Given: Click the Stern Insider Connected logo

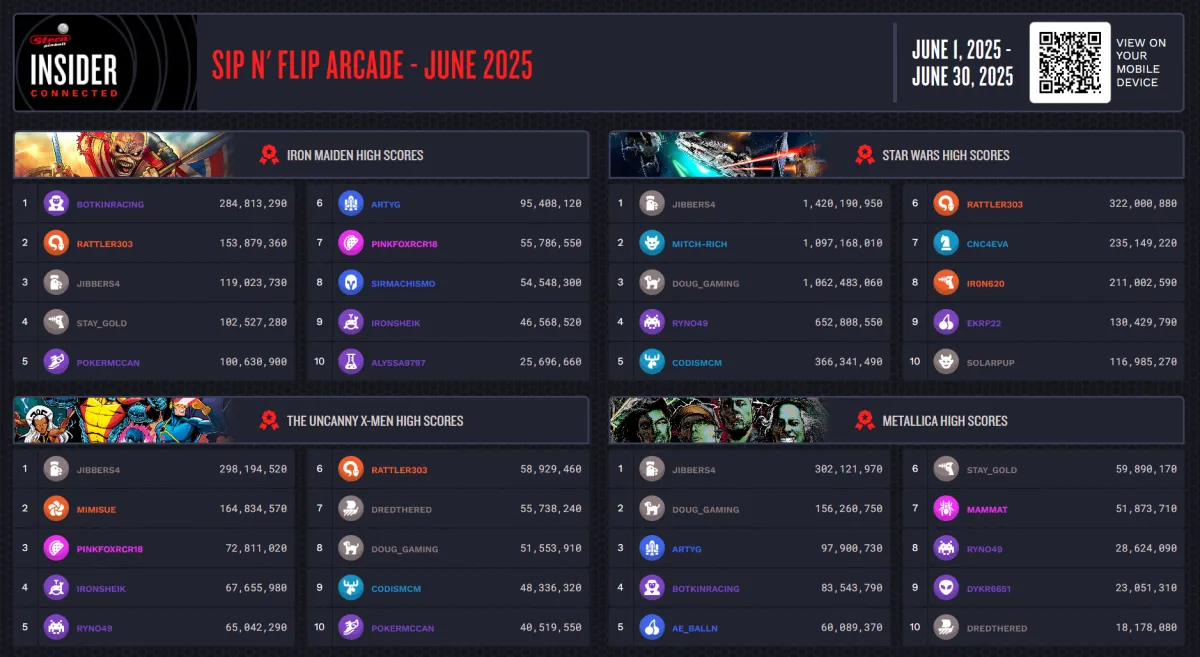Looking at the screenshot, I should [x=105, y=62].
